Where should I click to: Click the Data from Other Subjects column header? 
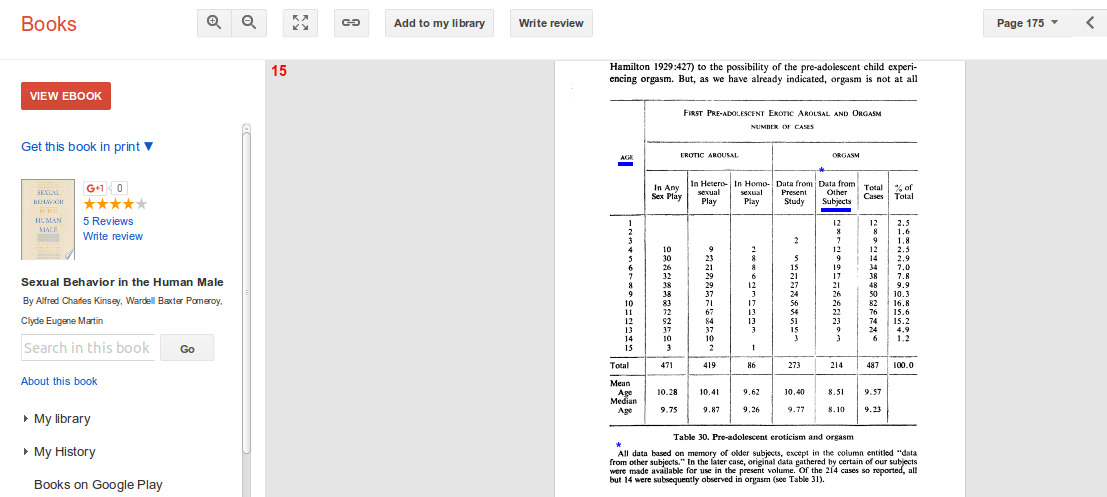click(837, 193)
